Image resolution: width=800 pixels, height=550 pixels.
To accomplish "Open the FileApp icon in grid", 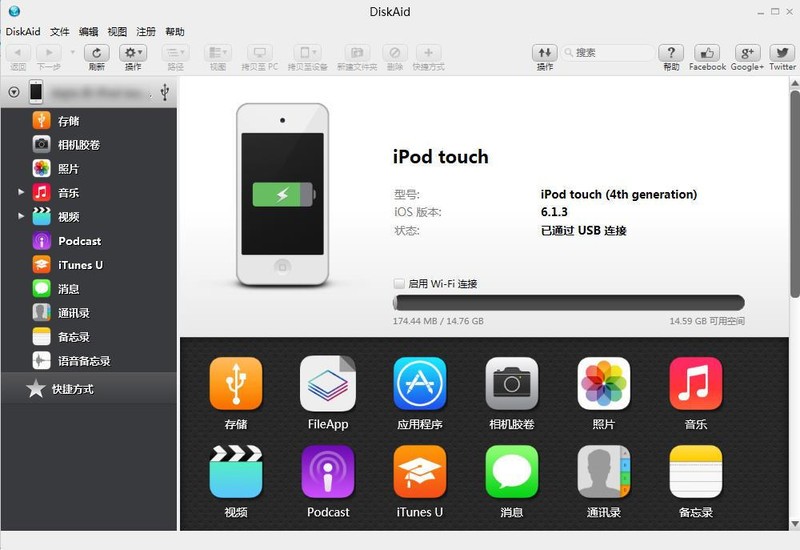I will [328, 384].
